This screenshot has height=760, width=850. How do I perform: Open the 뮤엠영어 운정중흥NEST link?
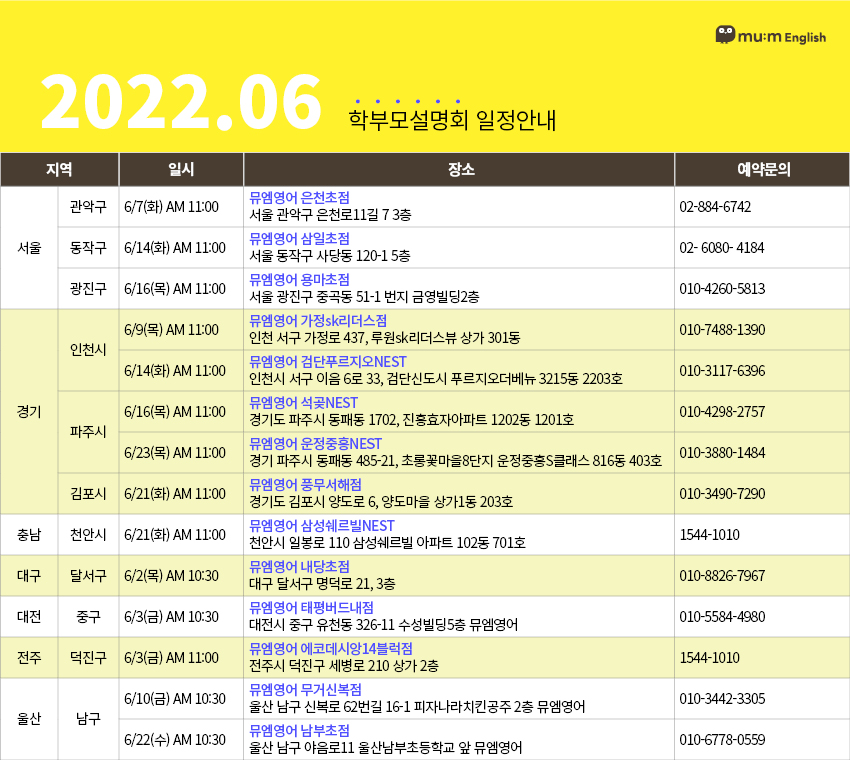[x=315, y=443]
